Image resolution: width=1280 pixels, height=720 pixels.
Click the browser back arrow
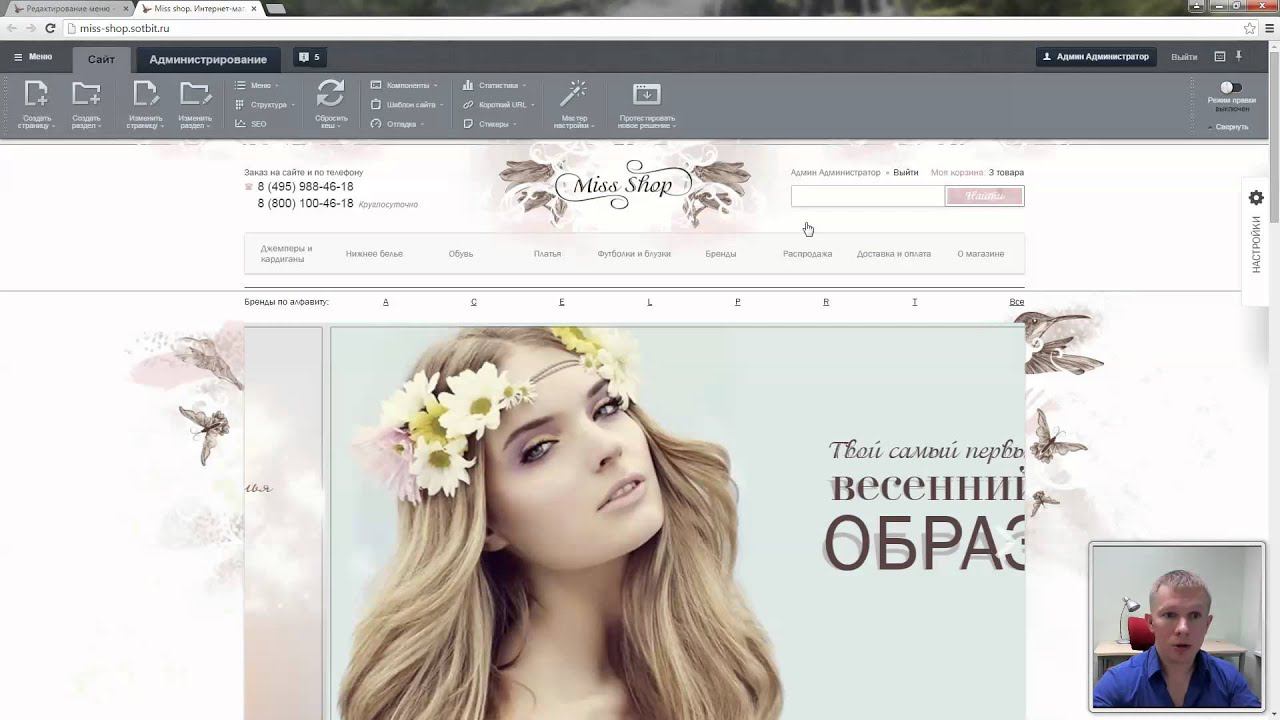12,29
